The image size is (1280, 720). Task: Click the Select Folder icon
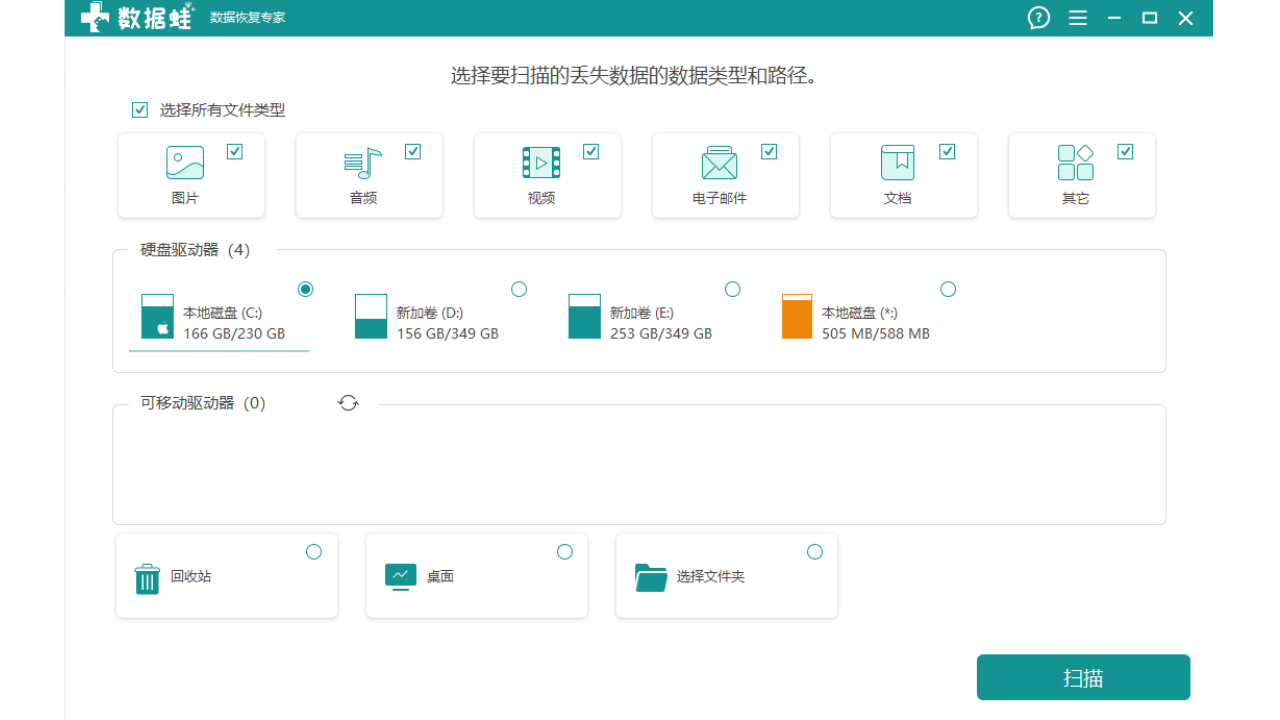tap(651, 577)
